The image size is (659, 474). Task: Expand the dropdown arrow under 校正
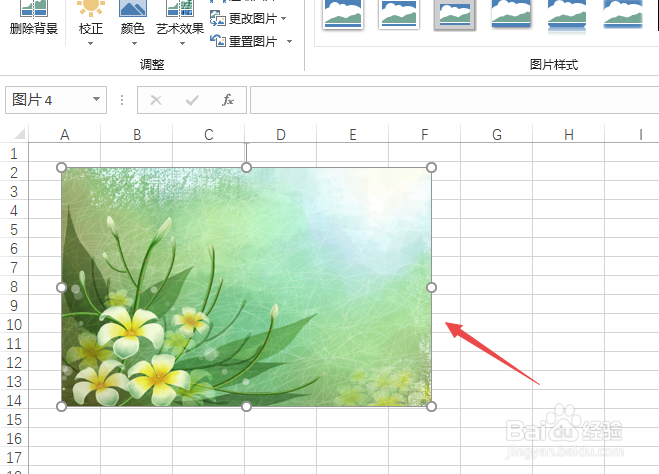[x=90, y=43]
